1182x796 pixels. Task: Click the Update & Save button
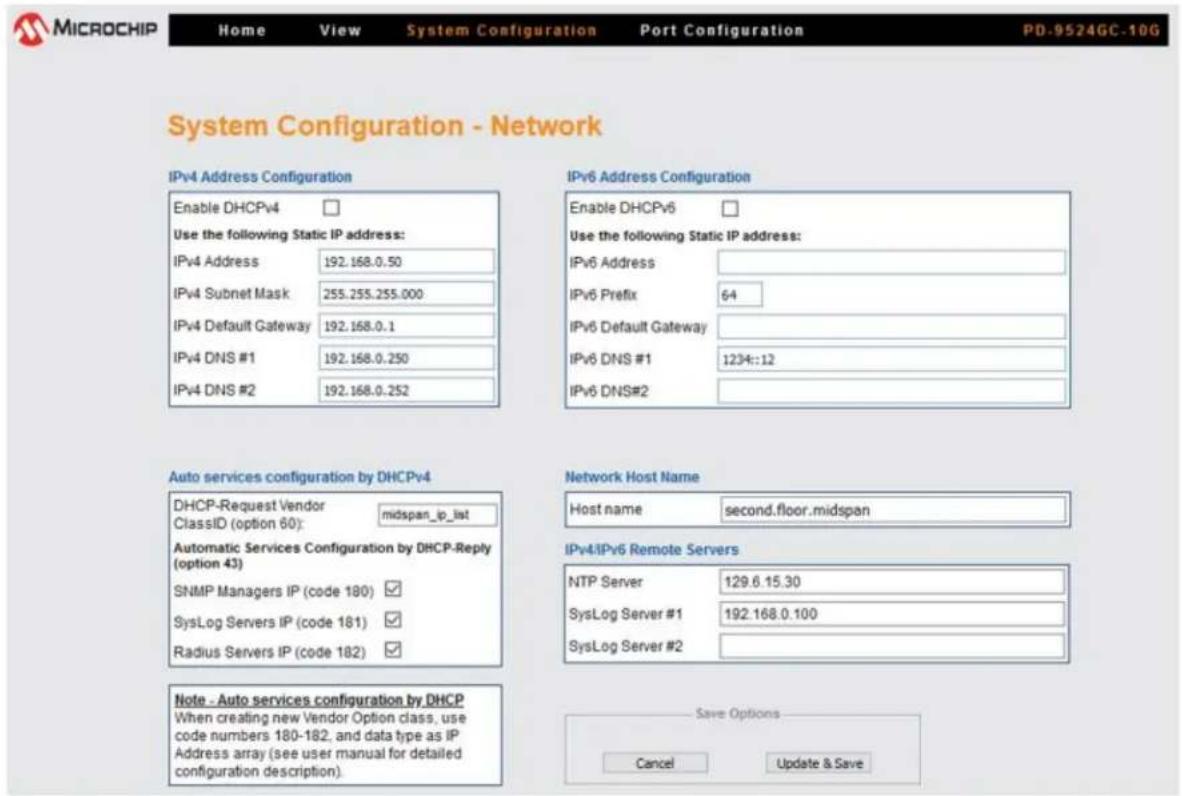tap(819, 763)
